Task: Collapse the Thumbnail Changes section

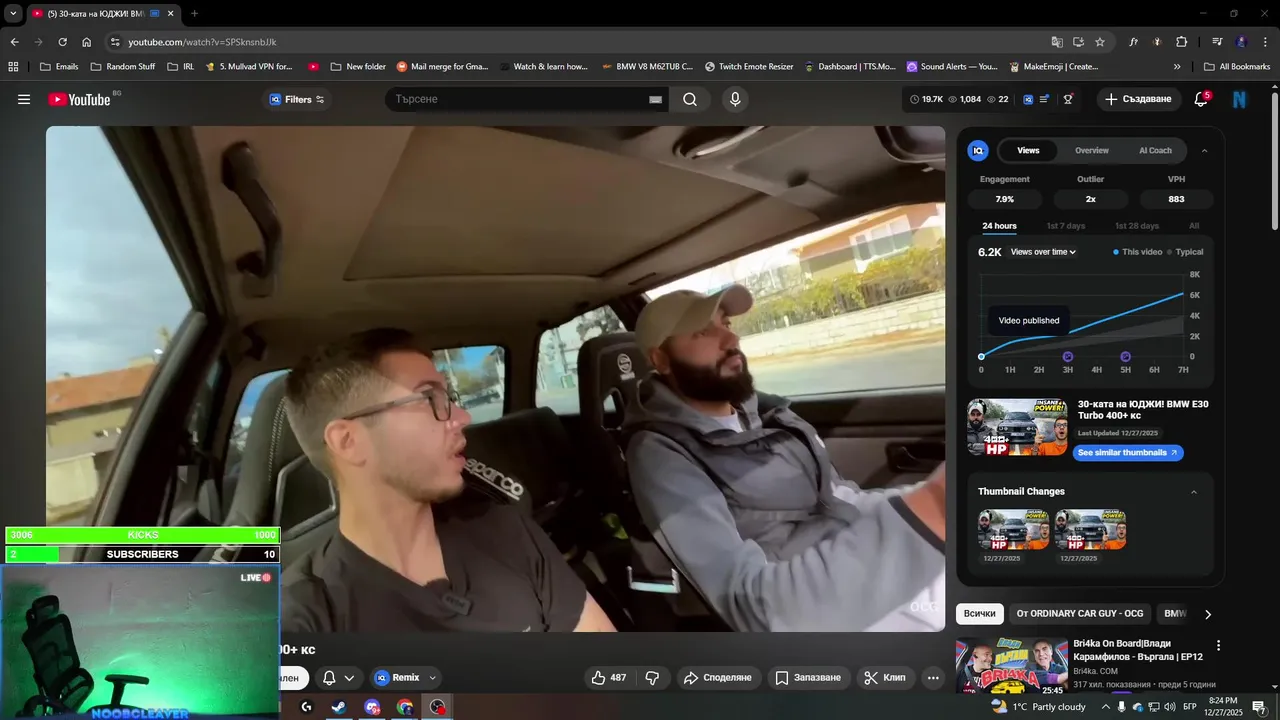Action: 1193,492
